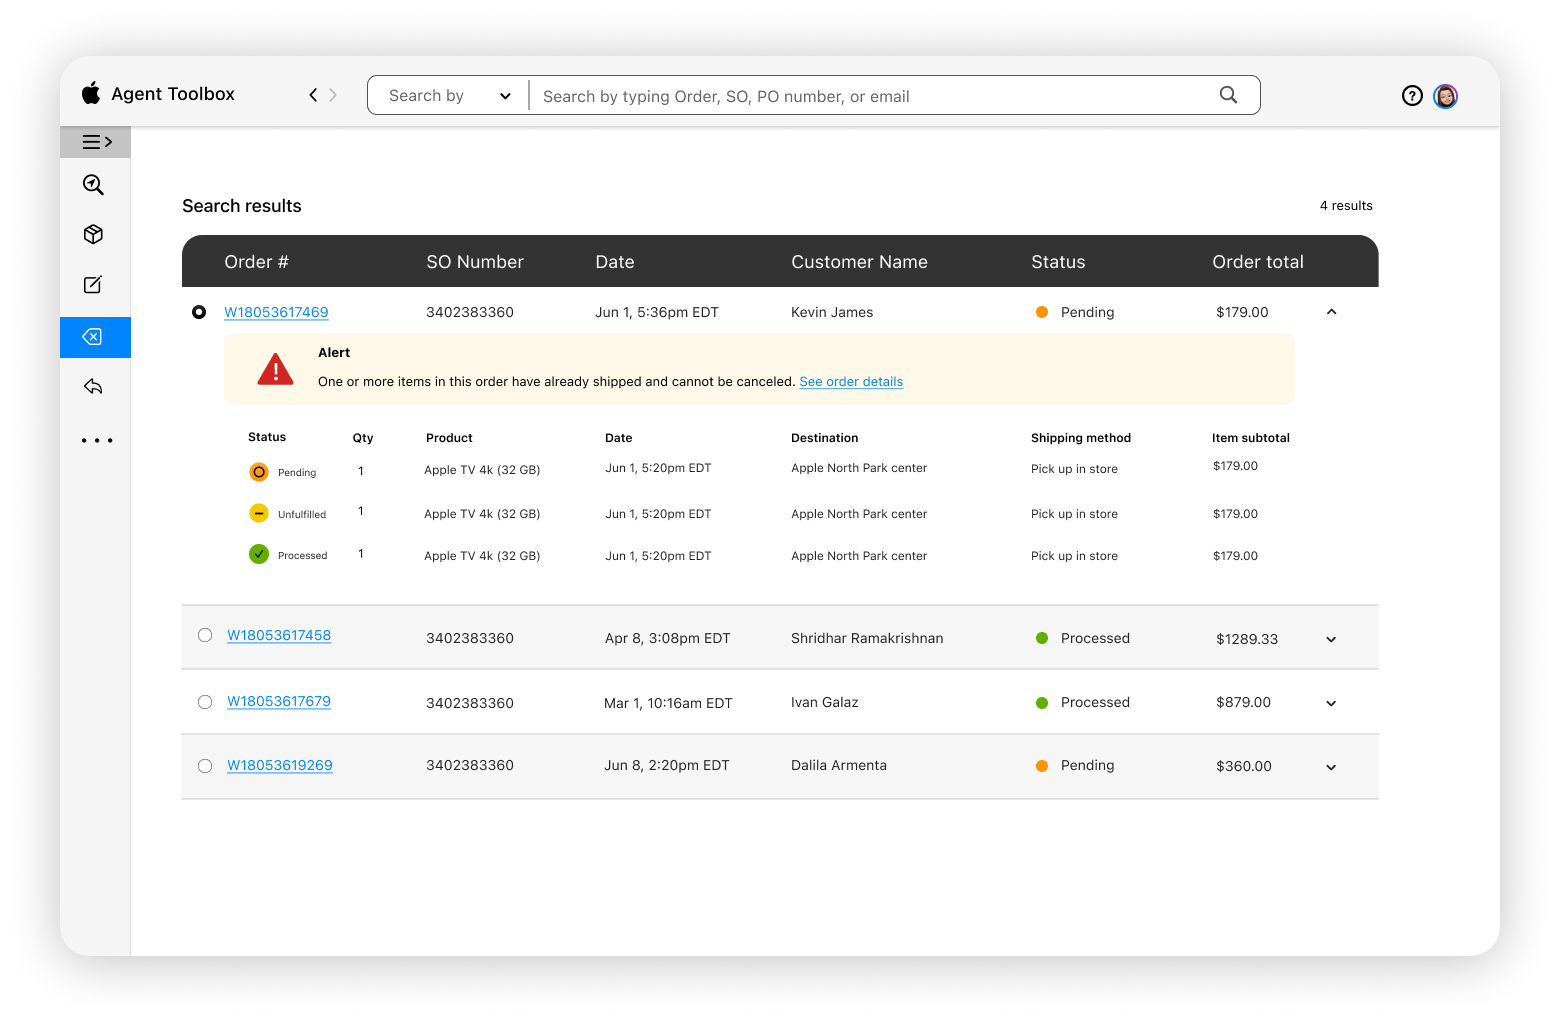
Task: Click the Search results heading
Action: pyautogui.click(x=242, y=206)
